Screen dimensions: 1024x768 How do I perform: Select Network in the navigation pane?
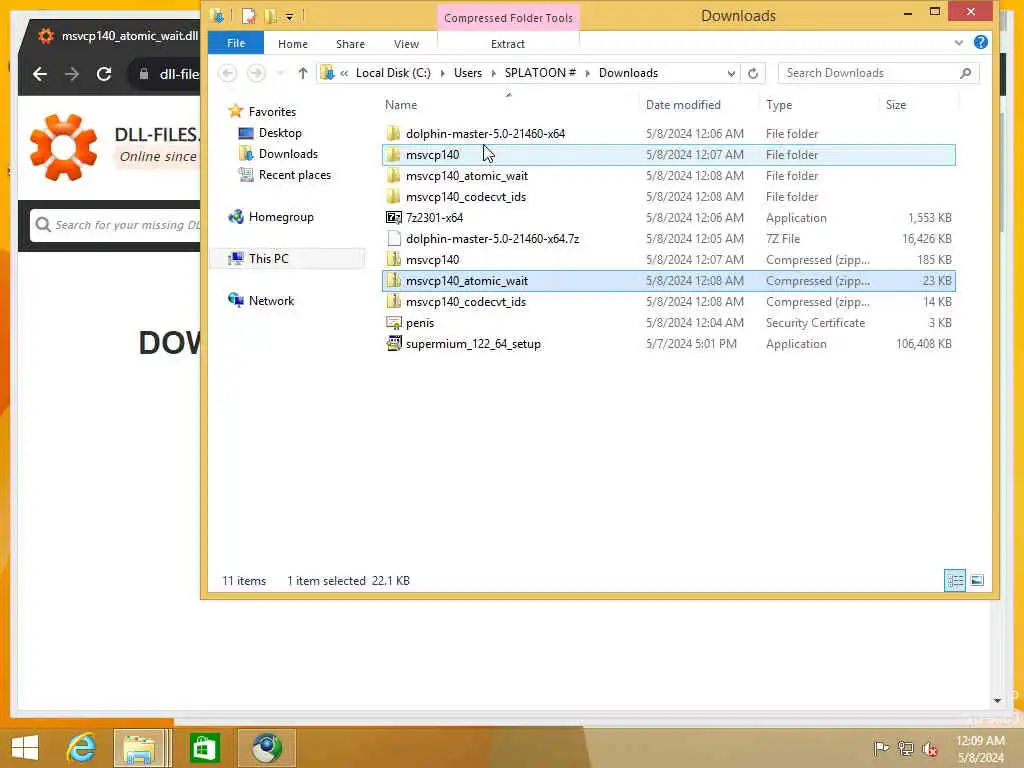[x=271, y=300]
